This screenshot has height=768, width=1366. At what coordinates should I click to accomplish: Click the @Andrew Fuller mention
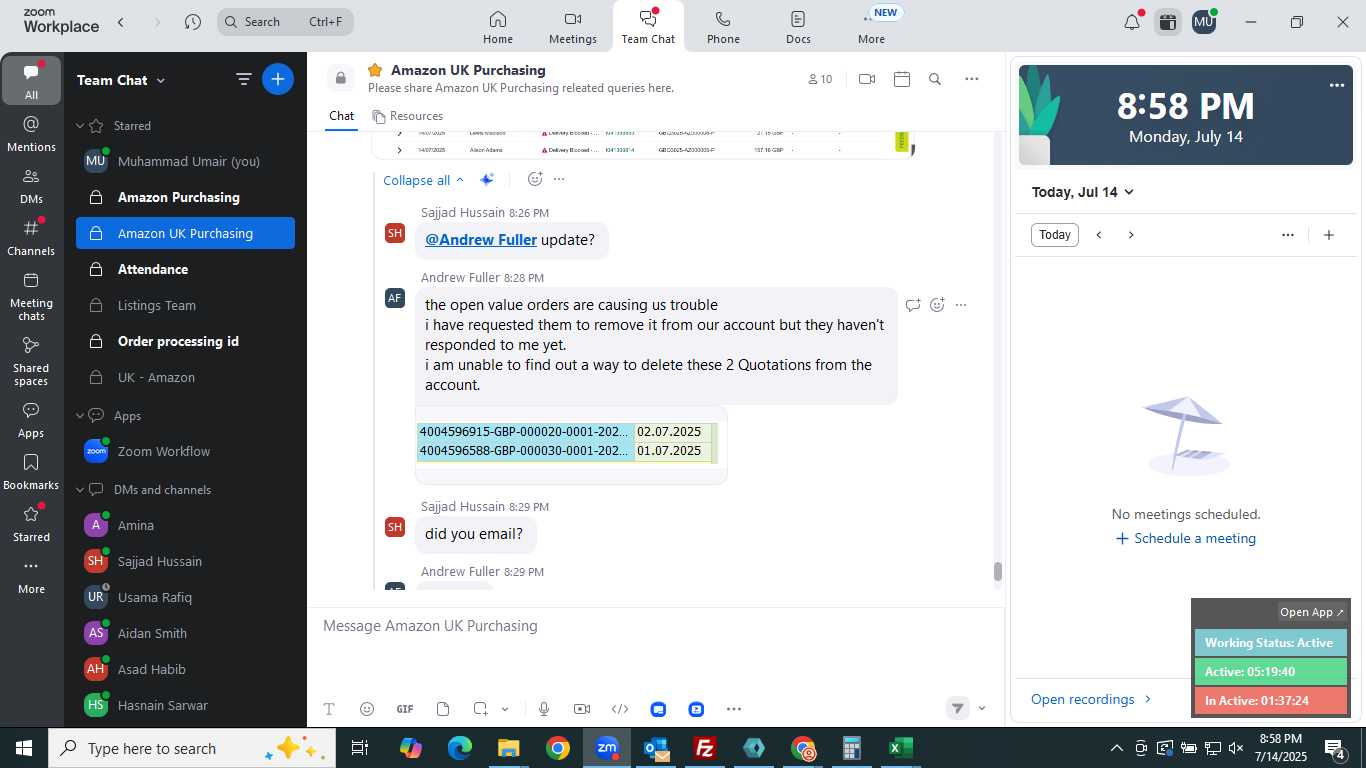[481, 240]
